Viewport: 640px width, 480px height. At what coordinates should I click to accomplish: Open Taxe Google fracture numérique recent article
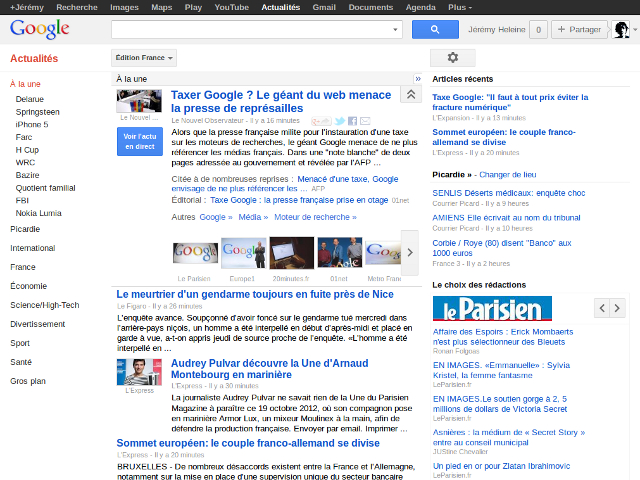tap(510, 102)
